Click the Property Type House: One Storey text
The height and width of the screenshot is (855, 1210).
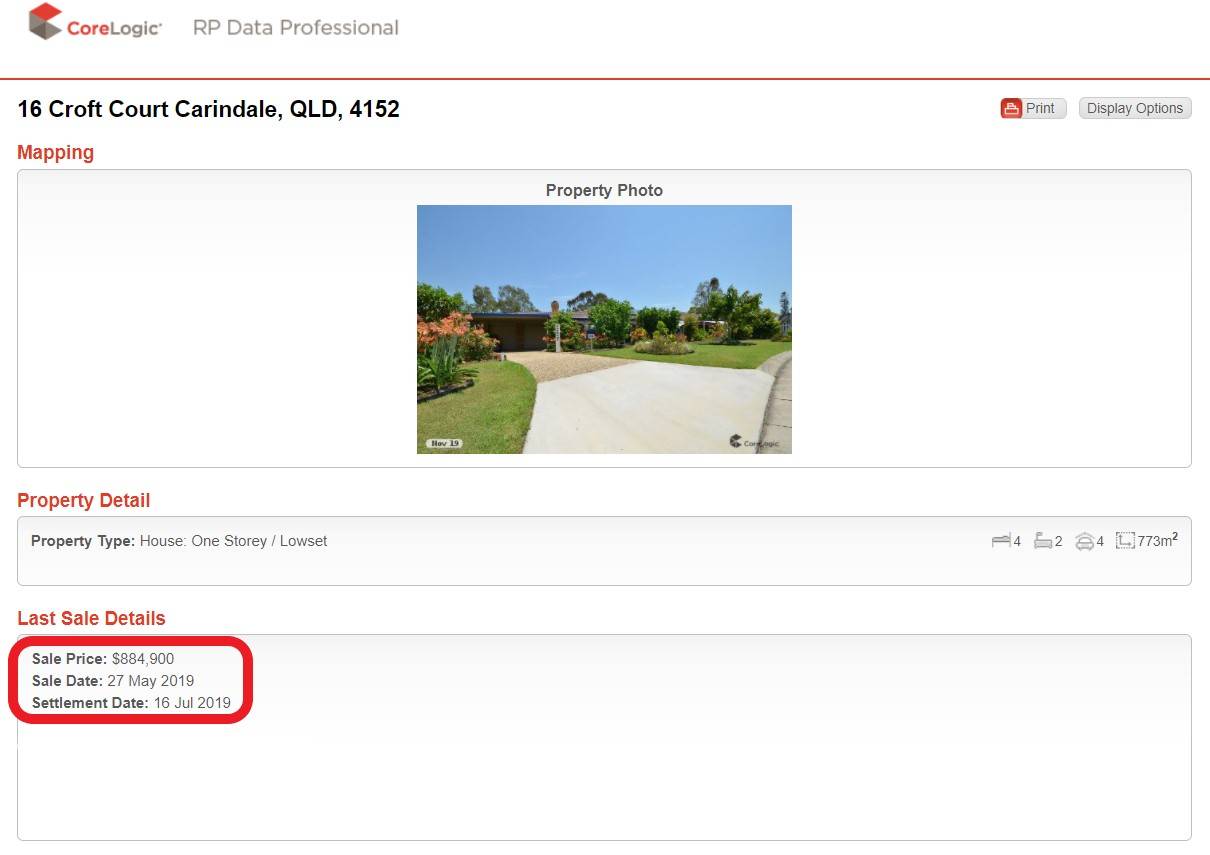179,541
